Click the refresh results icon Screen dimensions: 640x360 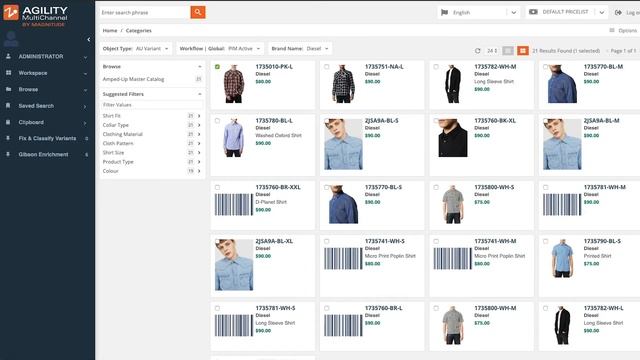click(x=478, y=51)
